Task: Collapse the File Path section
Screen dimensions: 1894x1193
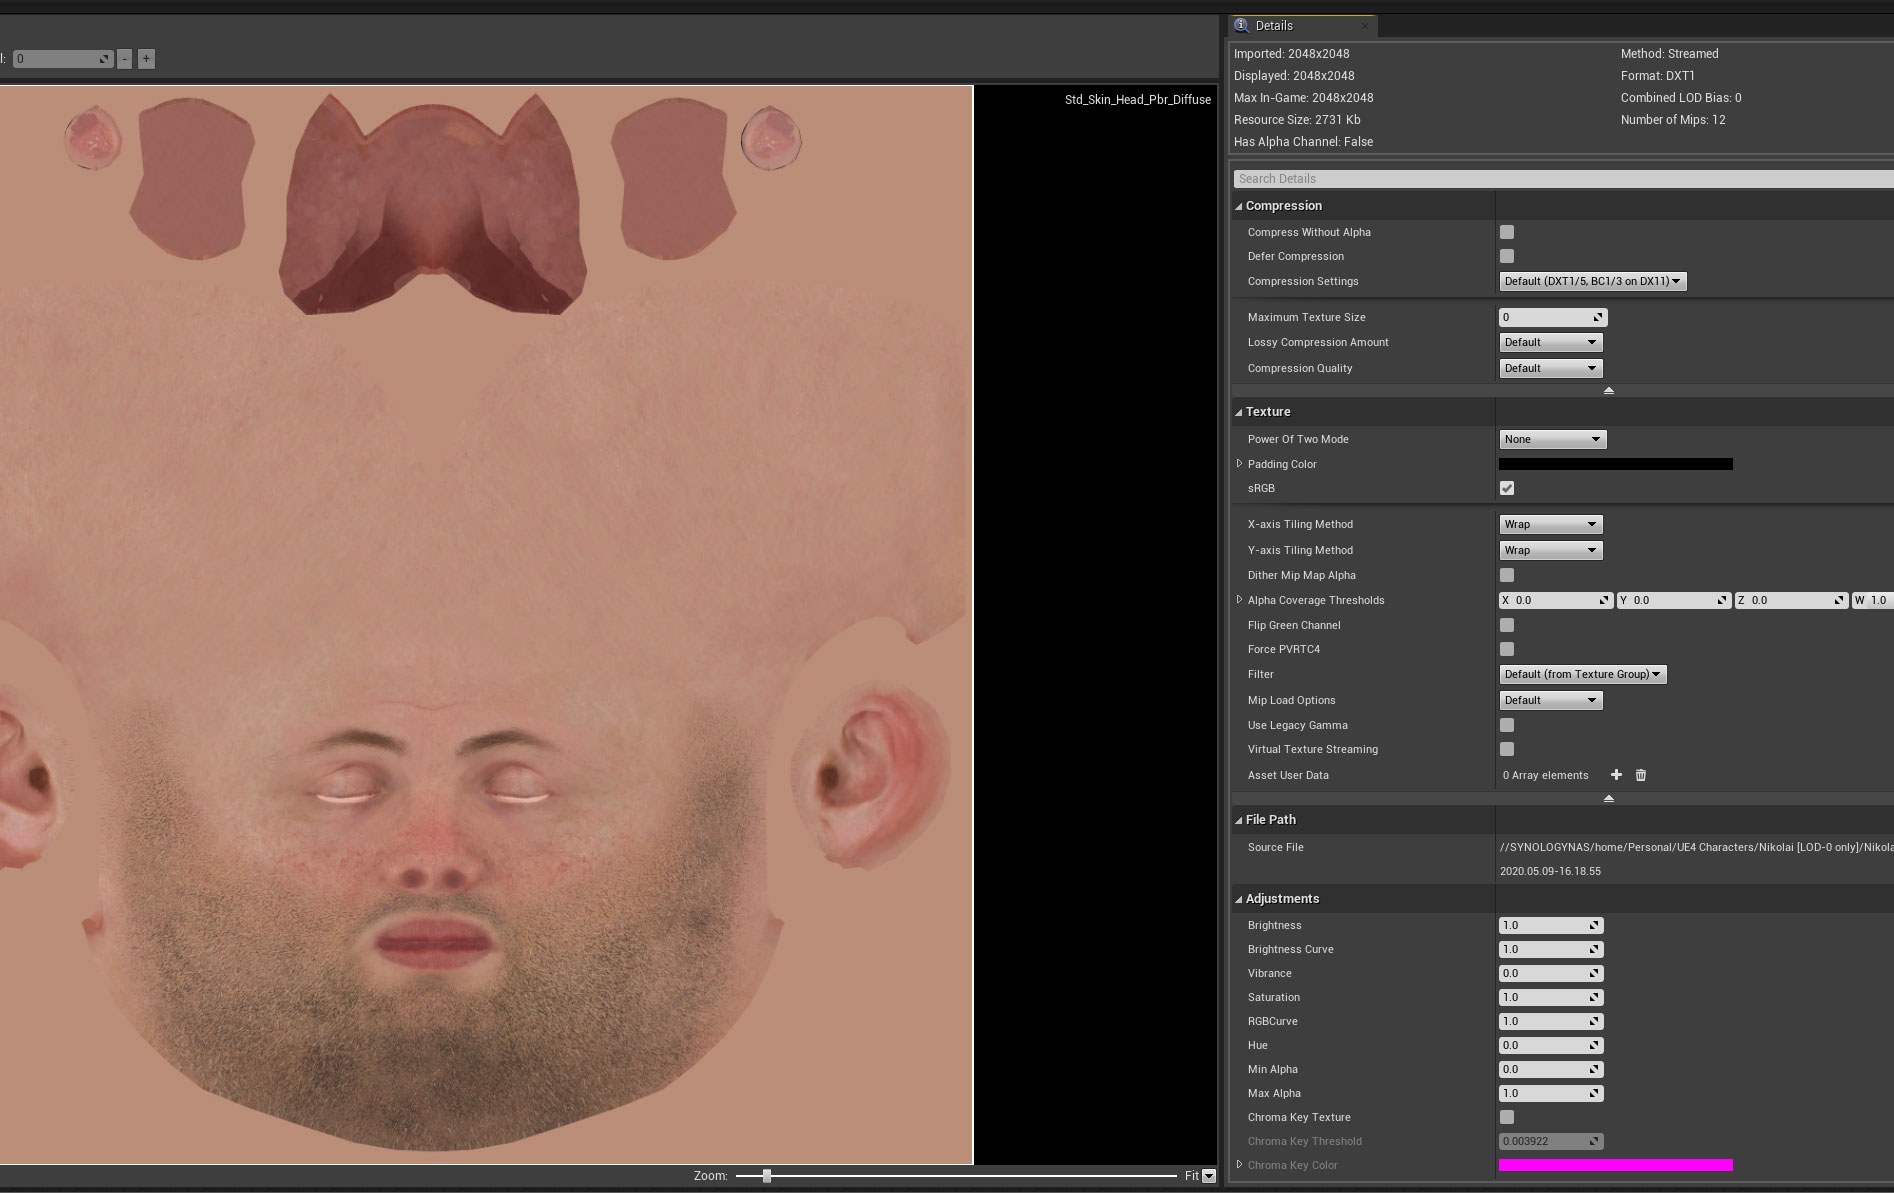Action: [x=1239, y=820]
